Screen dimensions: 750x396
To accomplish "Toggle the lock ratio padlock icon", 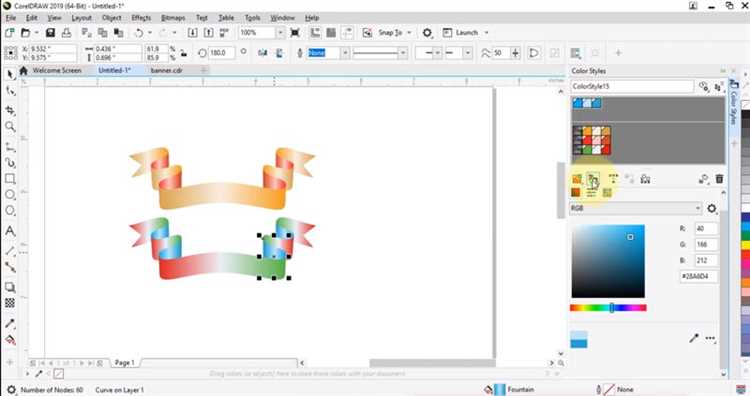I will point(184,53).
